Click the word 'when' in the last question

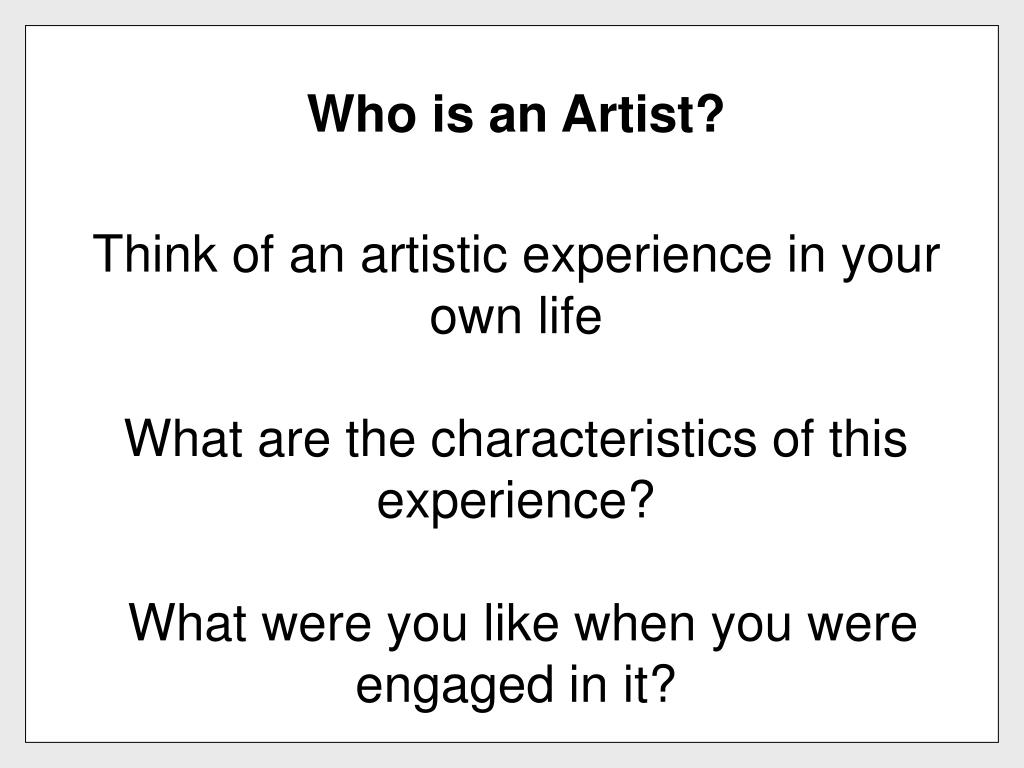[x=634, y=622]
